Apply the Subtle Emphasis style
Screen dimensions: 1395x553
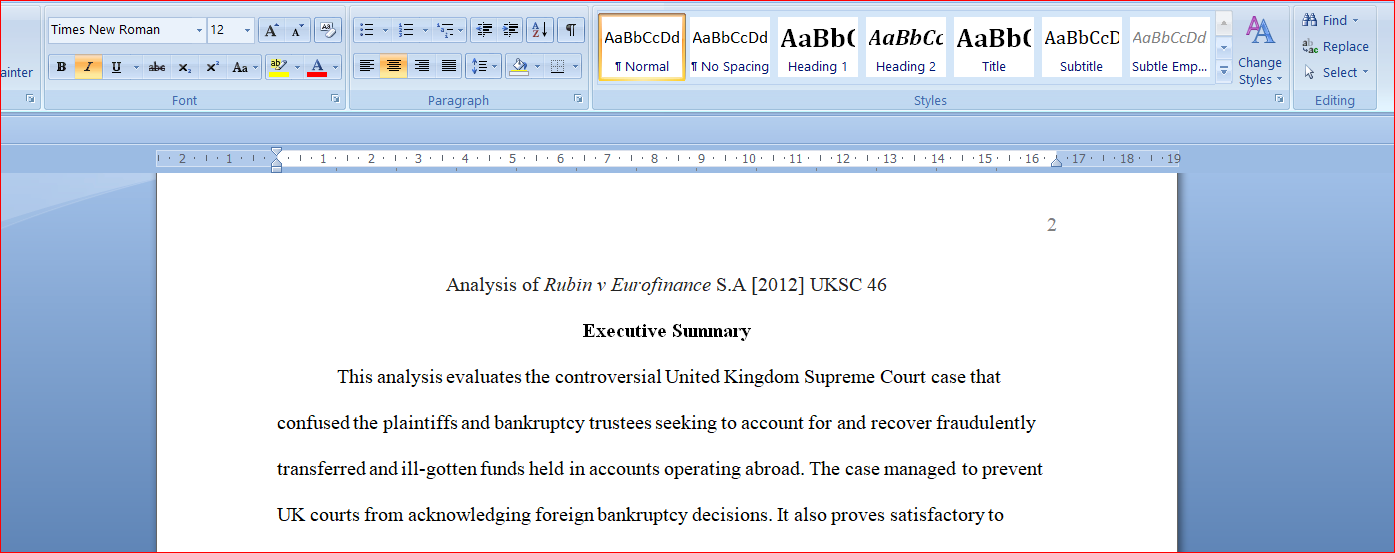point(1170,47)
